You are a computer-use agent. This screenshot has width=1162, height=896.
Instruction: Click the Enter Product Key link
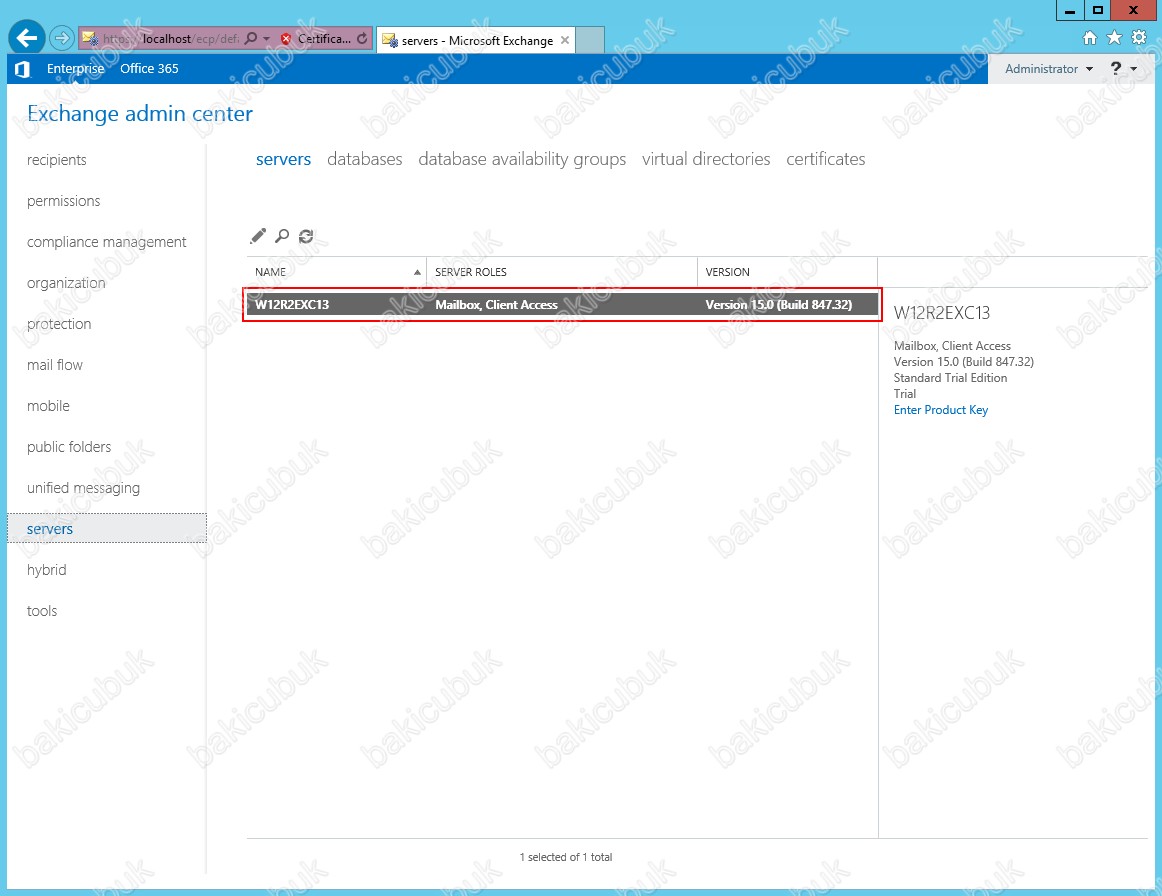(x=941, y=410)
